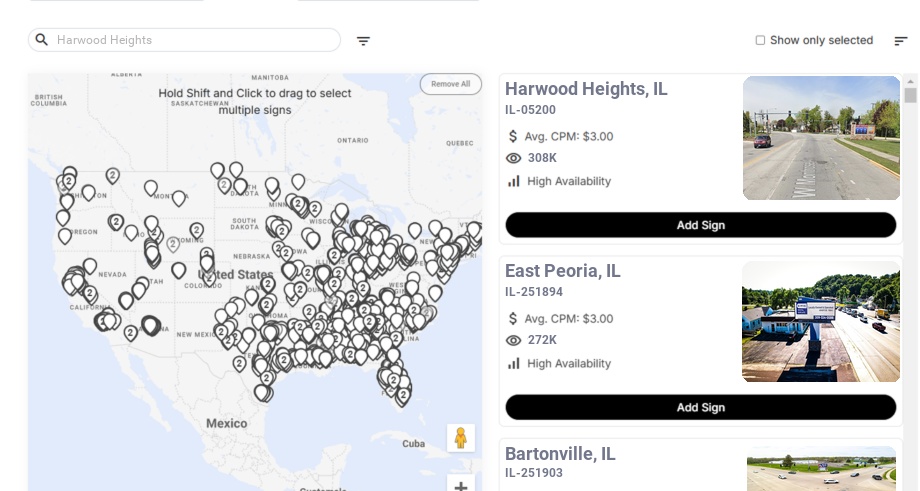Open the Bartonville aerial photo thumbnail
Image resolution: width=920 pixels, height=491 pixels.
821,468
